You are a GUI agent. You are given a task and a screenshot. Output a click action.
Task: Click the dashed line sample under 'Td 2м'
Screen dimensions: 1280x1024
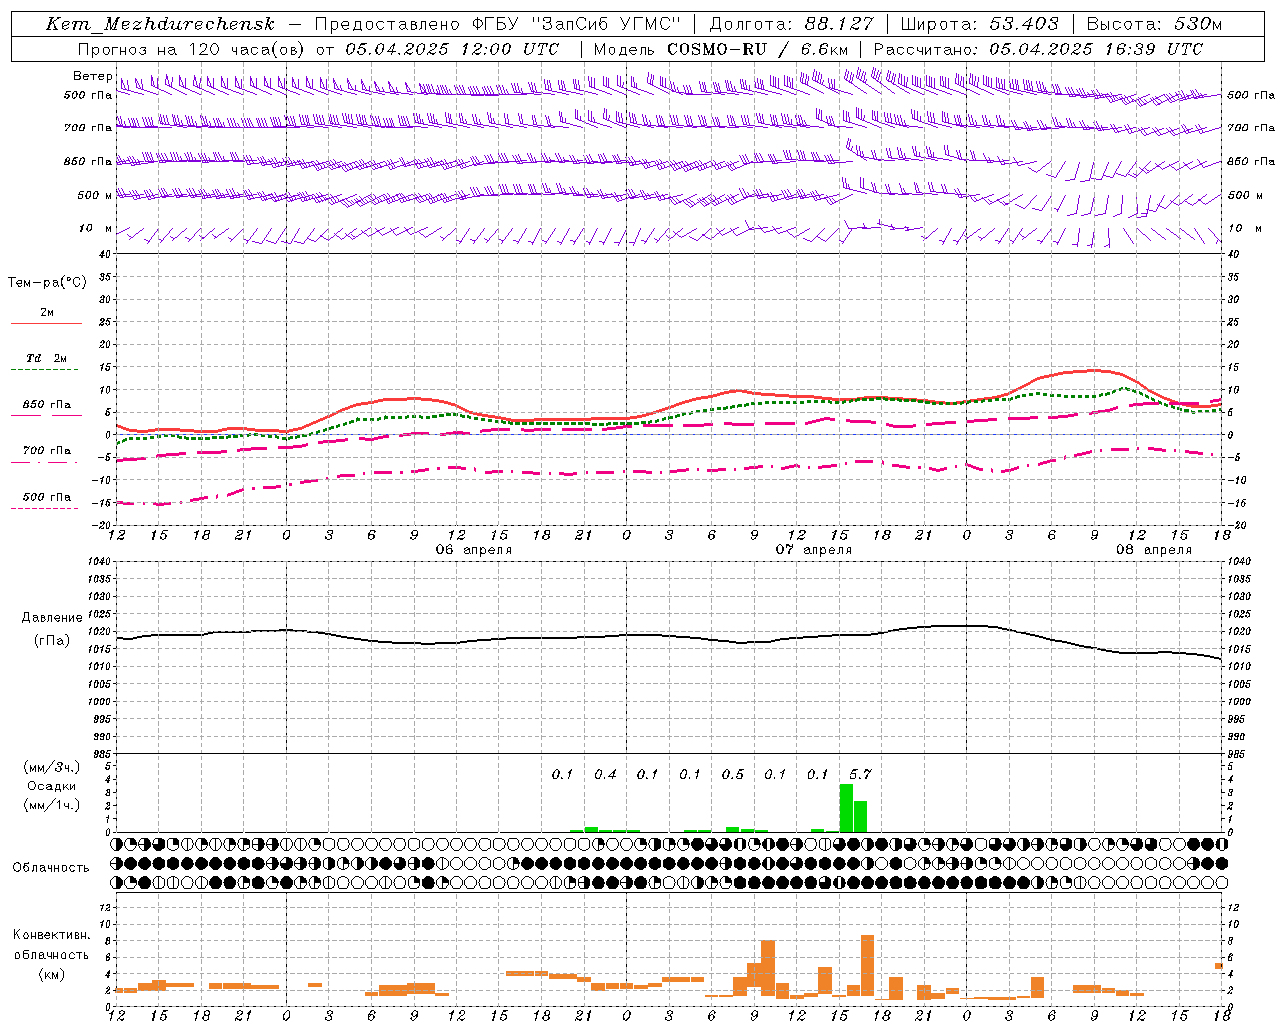coord(44,369)
